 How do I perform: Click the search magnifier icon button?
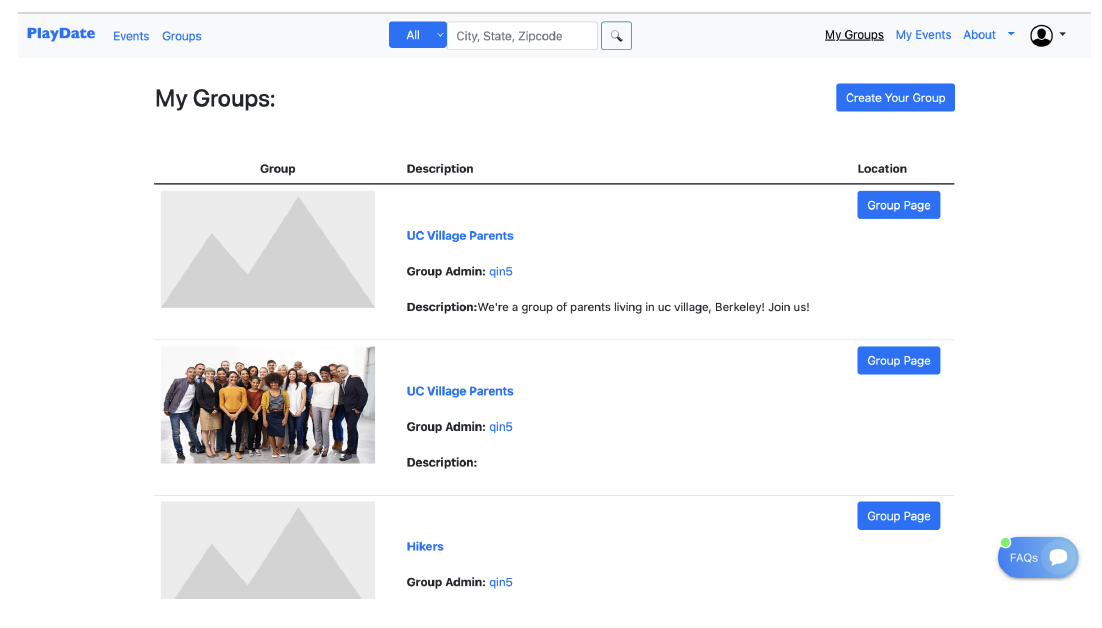coord(616,36)
